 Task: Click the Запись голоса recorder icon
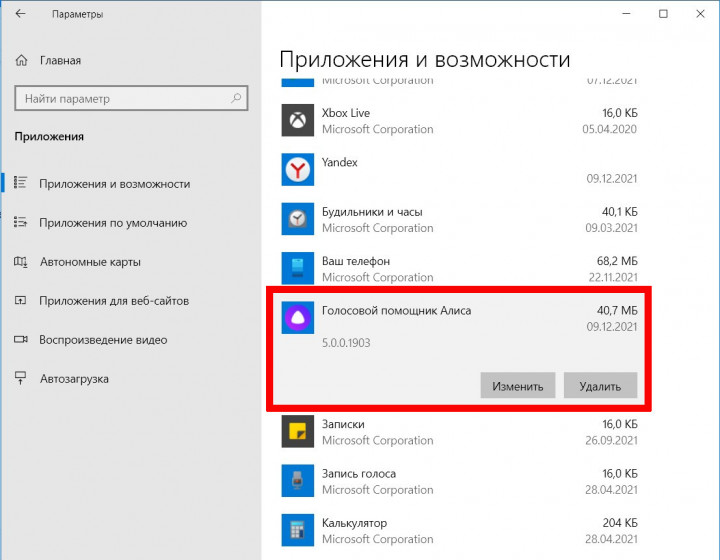(297, 482)
